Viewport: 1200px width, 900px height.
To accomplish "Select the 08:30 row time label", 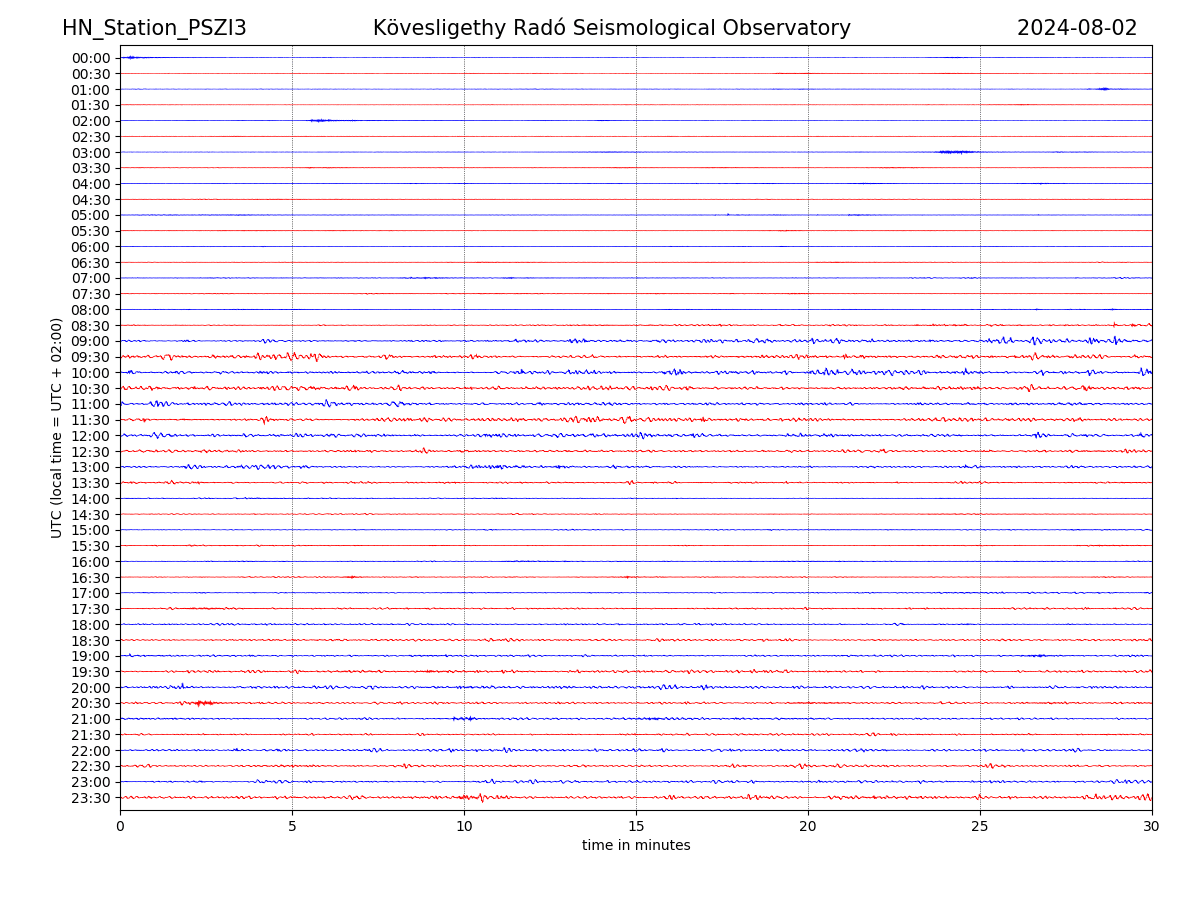I will [x=90, y=326].
